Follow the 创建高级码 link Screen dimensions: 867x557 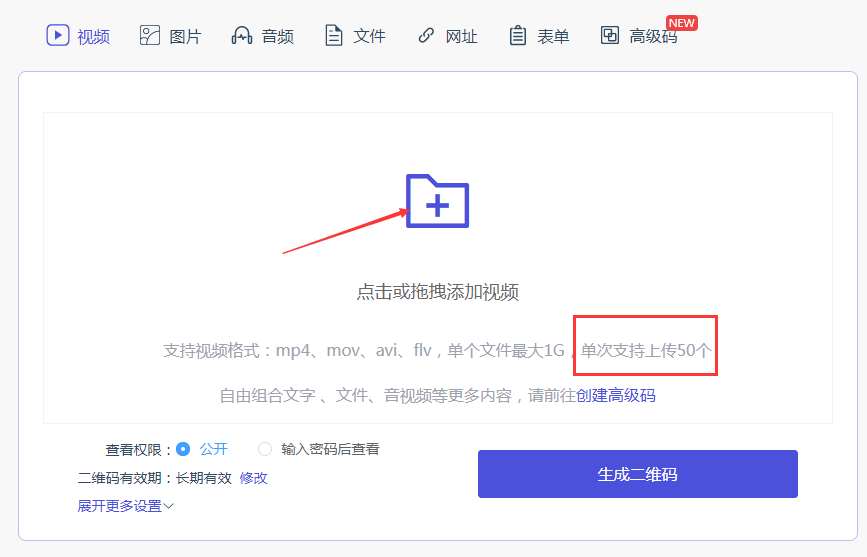point(616,395)
